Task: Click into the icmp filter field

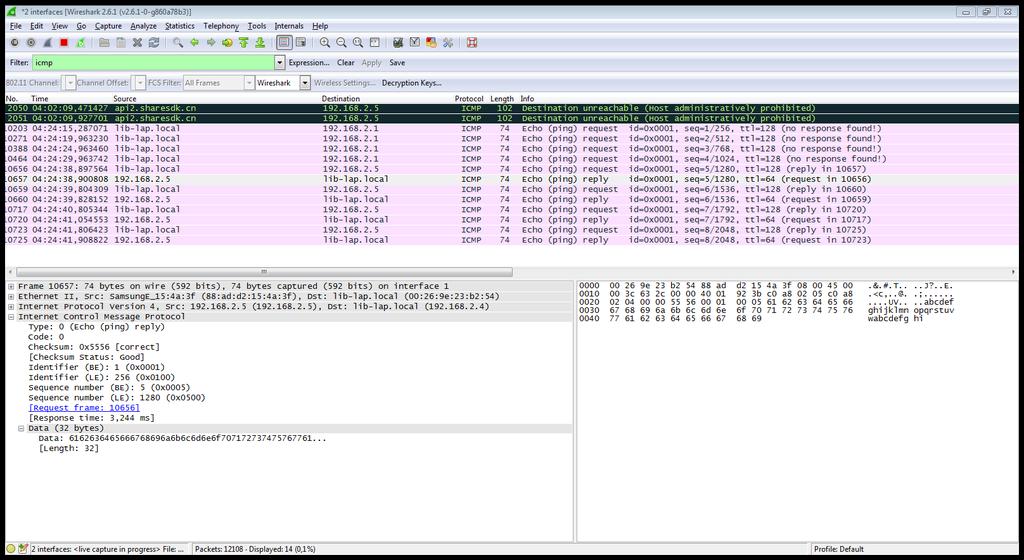Action: [x=153, y=63]
